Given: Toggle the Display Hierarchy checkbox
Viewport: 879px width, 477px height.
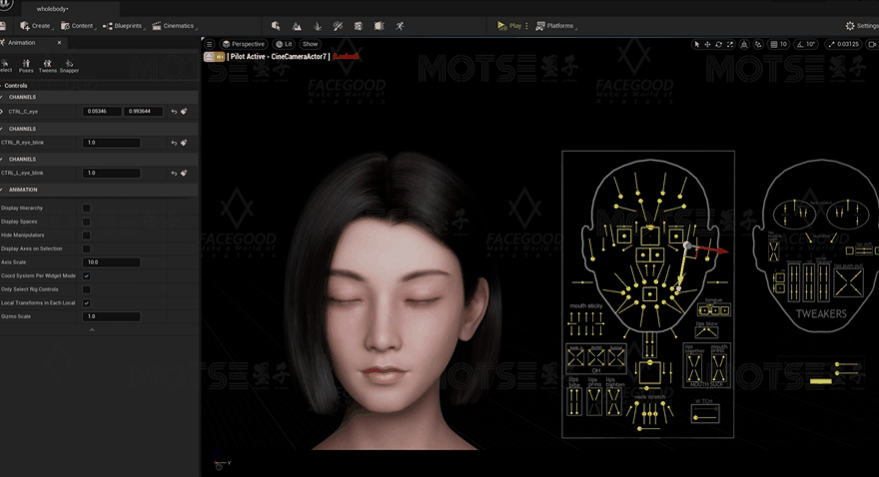Looking at the screenshot, I should coord(86,208).
